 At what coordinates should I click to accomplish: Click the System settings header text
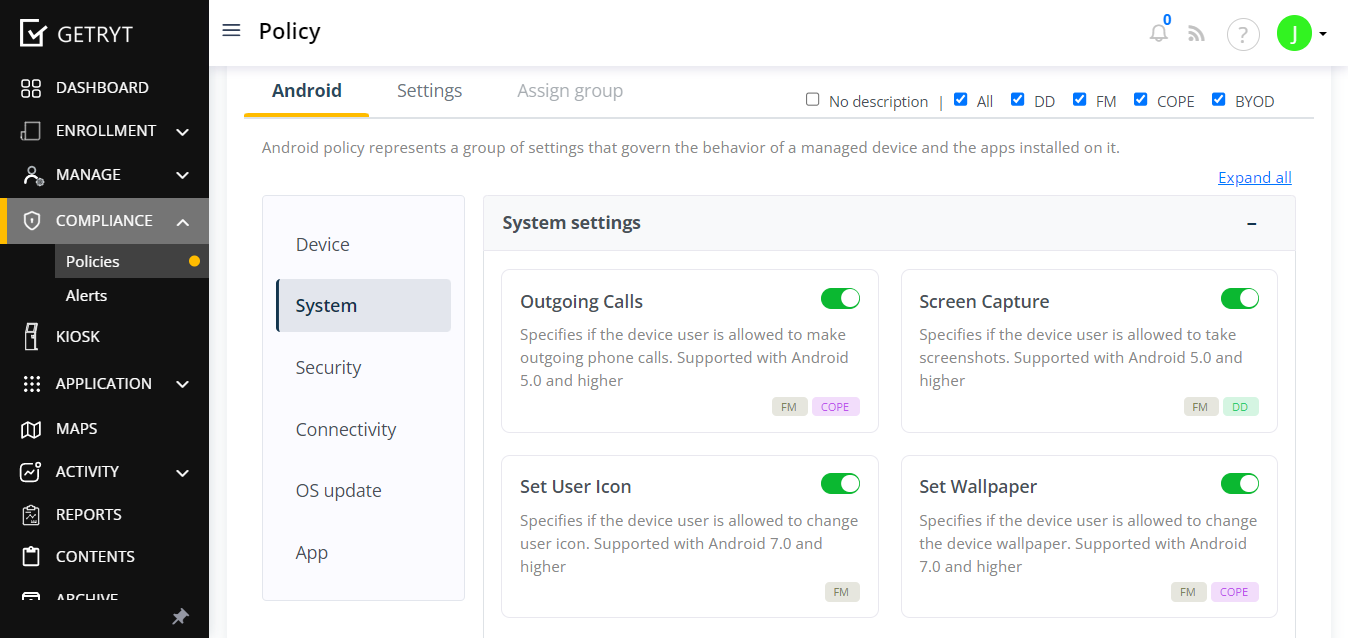click(571, 223)
